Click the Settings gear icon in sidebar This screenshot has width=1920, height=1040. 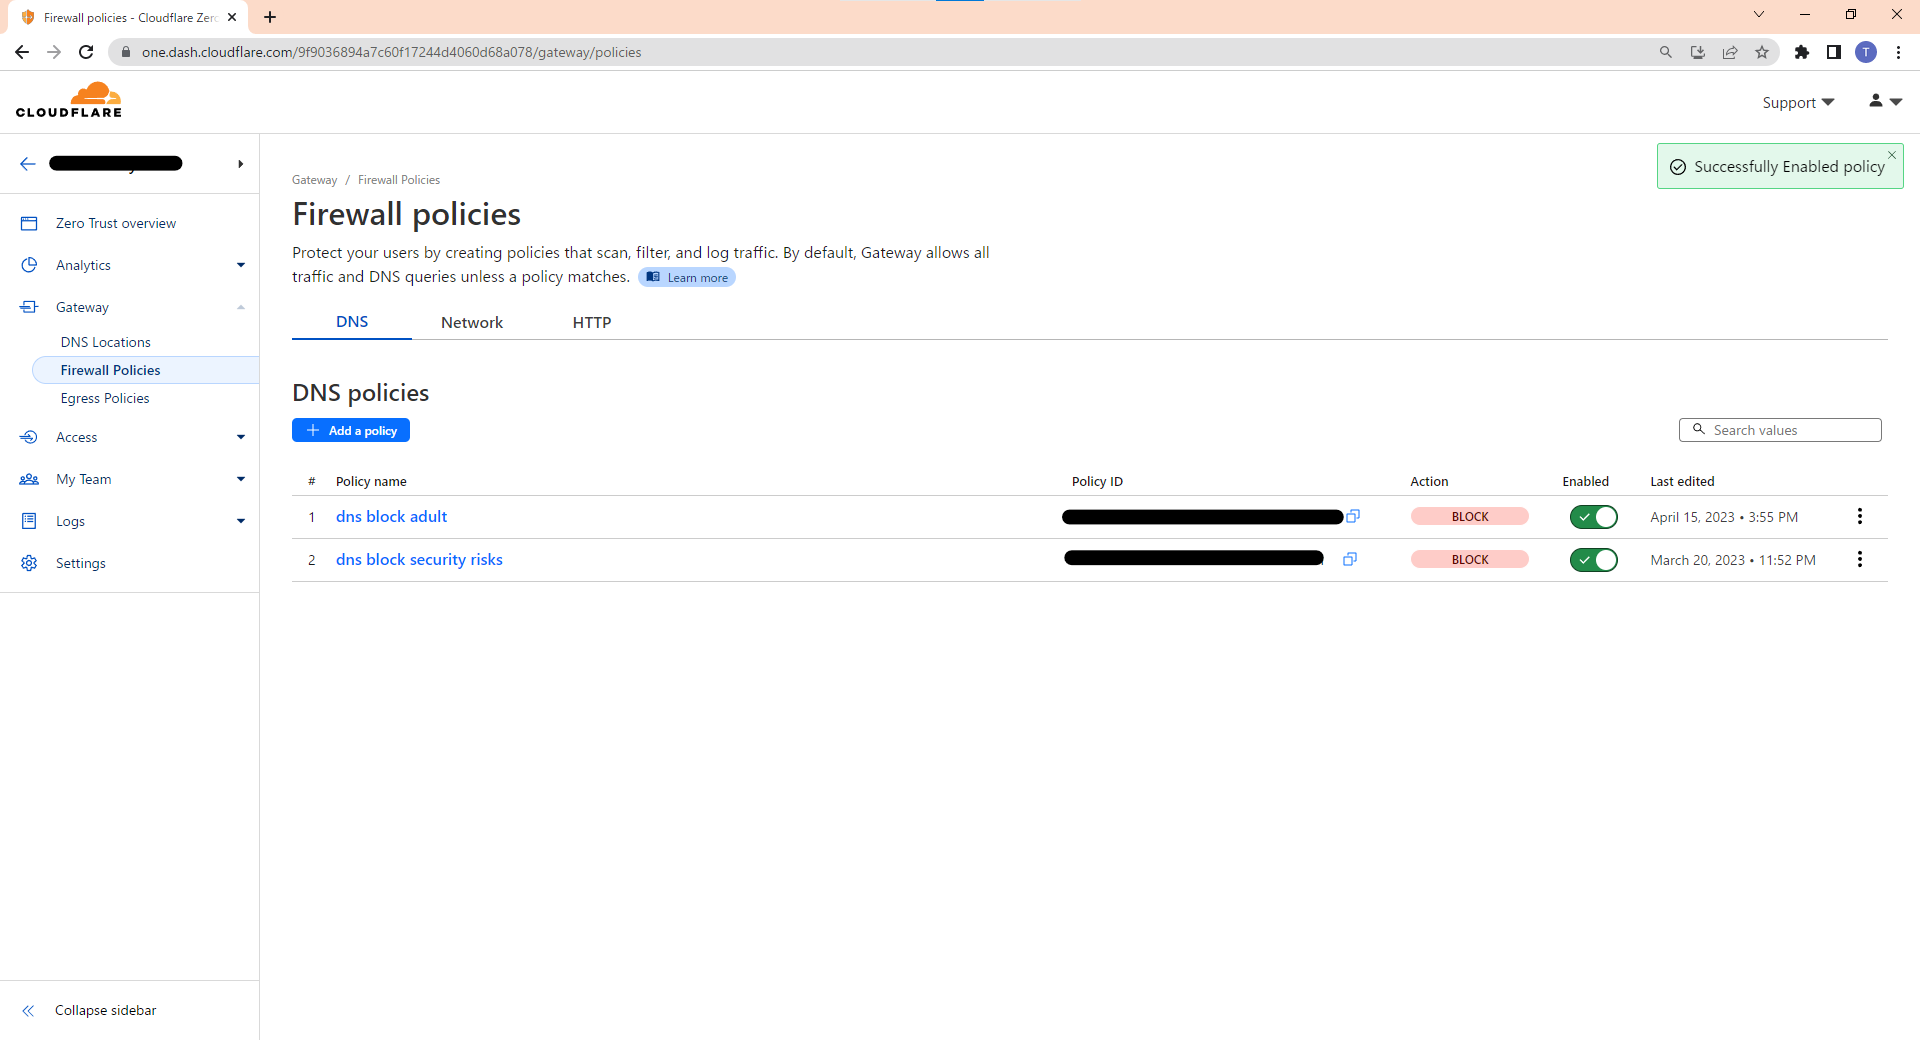click(x=29, y=563)
